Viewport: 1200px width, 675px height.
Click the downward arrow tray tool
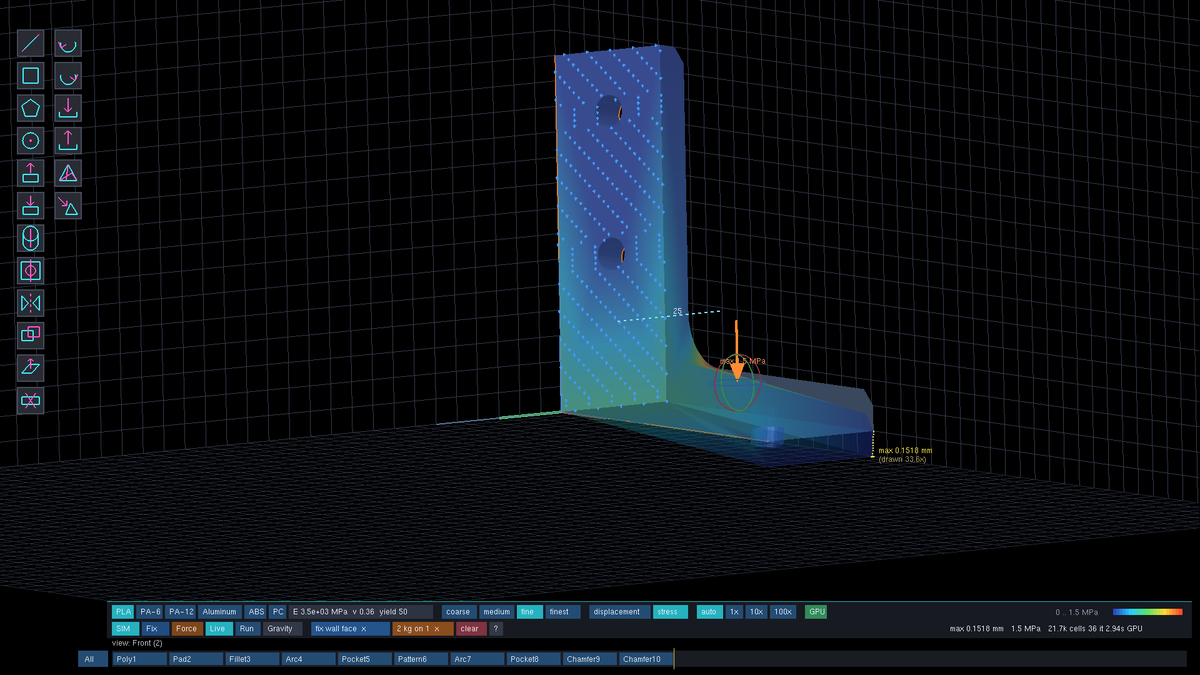click(x=68, y=108)
